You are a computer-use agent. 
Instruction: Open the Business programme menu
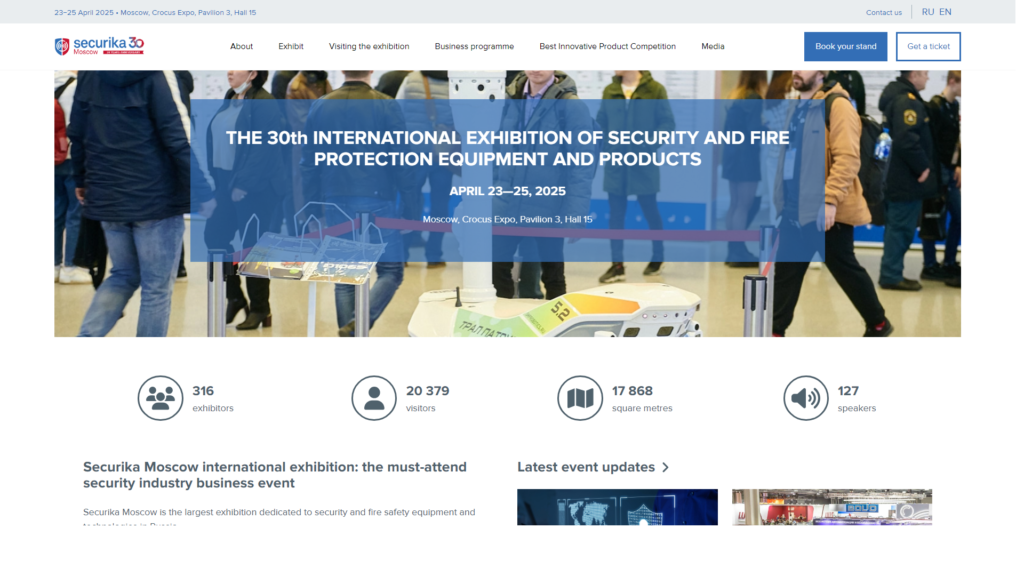tap(474, 46)
